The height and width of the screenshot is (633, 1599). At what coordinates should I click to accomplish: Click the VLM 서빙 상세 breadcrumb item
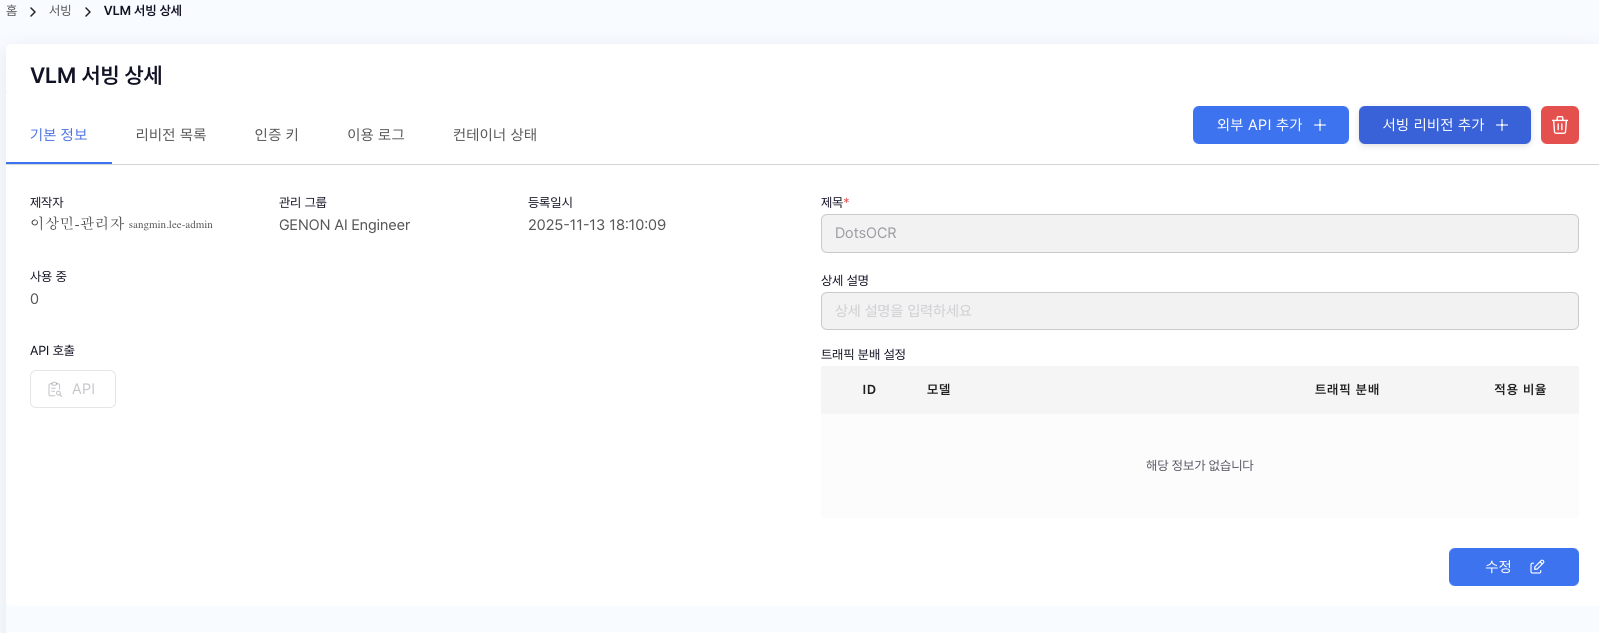click(x=142, y=11)
